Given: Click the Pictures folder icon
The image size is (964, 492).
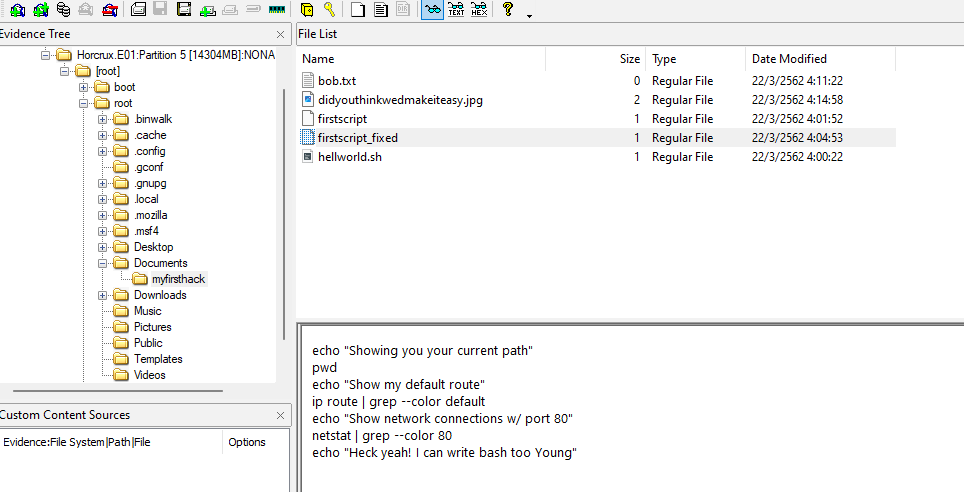Looking at the screenshot, I should point(121,327).
